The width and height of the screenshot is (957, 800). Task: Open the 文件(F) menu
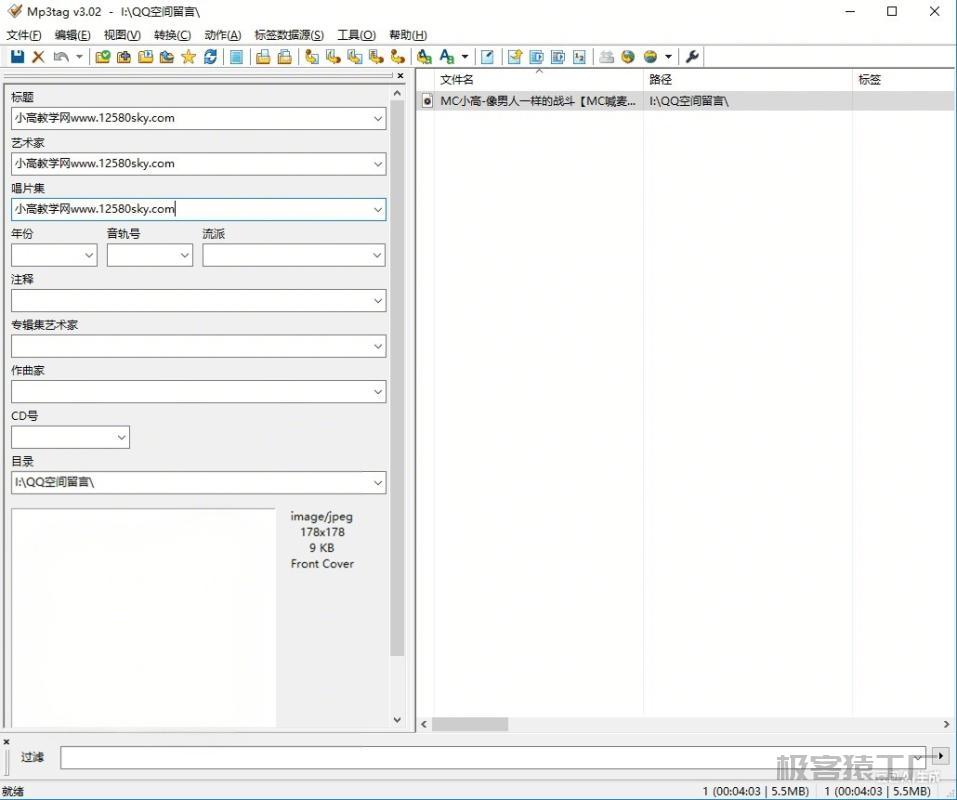point(24,35)
